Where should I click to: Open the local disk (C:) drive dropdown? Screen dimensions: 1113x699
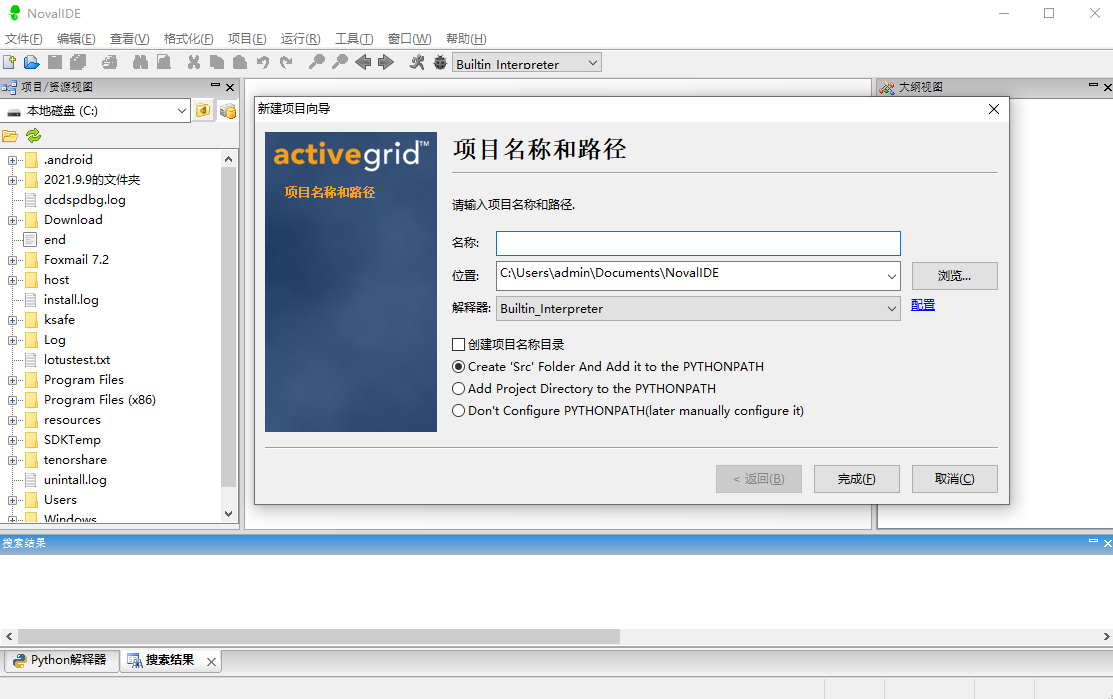tap(181, 111)
